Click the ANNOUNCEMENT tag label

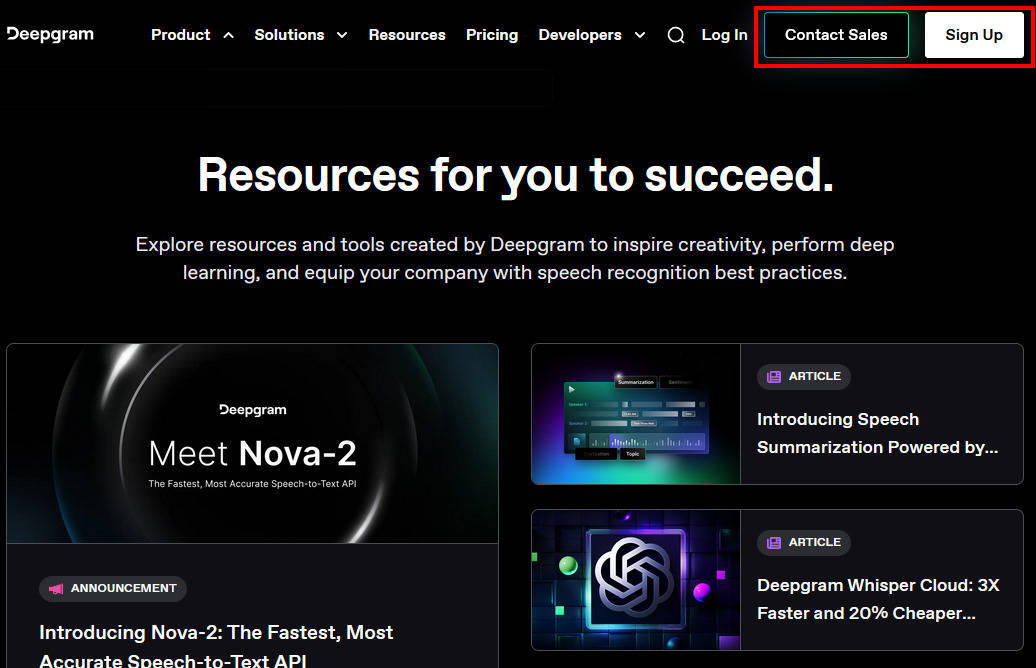point(113,589)
